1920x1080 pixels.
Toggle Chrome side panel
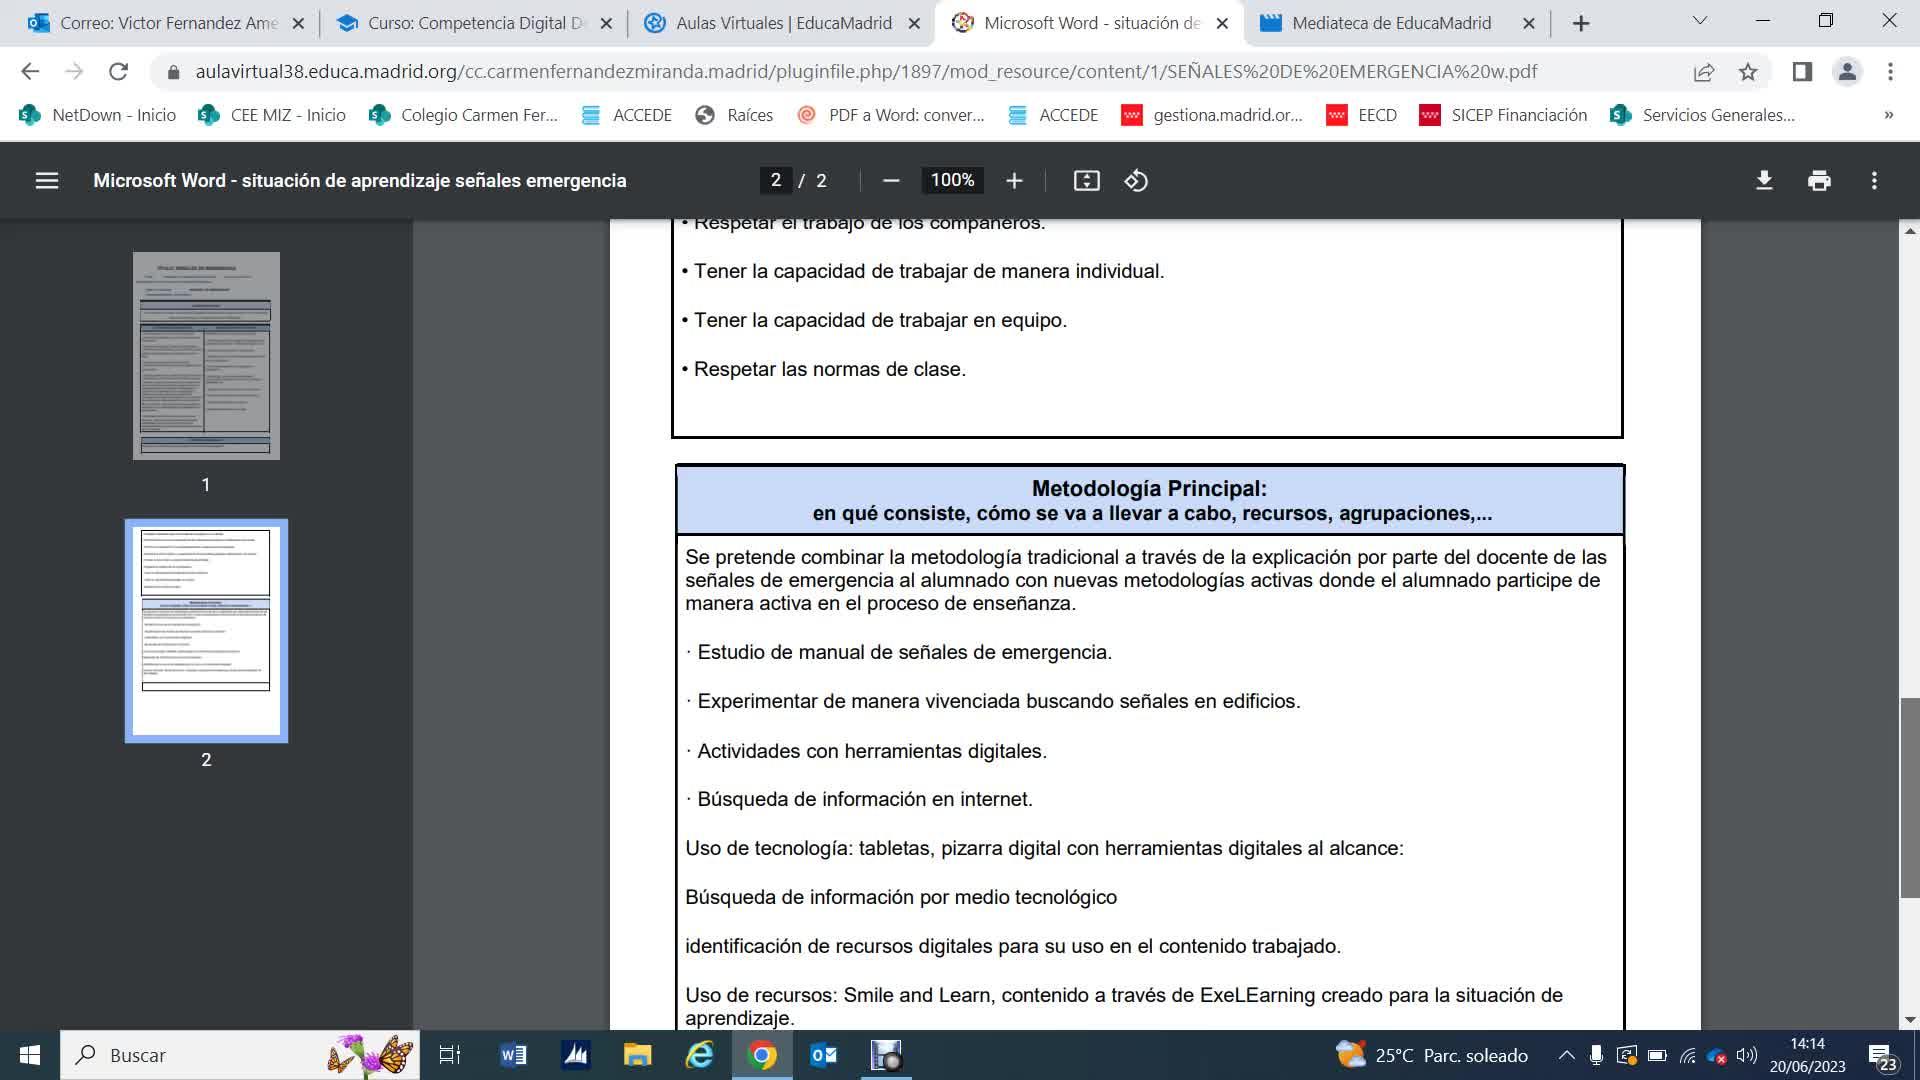point(1802,72)
